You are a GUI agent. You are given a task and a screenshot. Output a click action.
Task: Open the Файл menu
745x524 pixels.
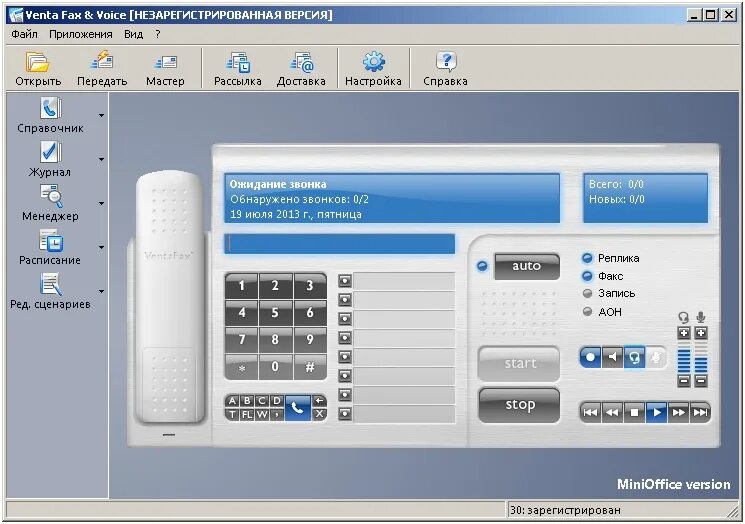[x=25, y=34]
